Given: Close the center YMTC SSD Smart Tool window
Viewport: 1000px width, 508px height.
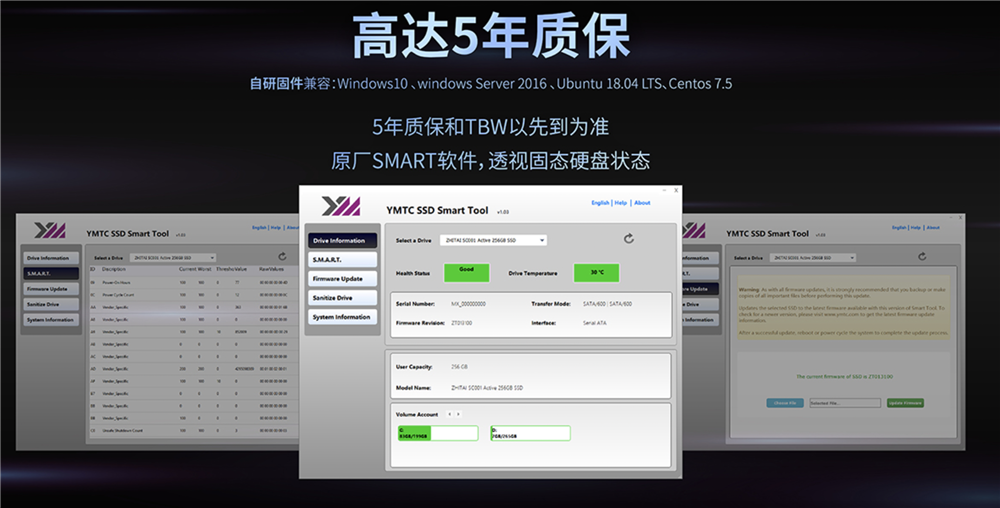Looking at the screenshot, I should pyautogui.click(x=677, y=190).
